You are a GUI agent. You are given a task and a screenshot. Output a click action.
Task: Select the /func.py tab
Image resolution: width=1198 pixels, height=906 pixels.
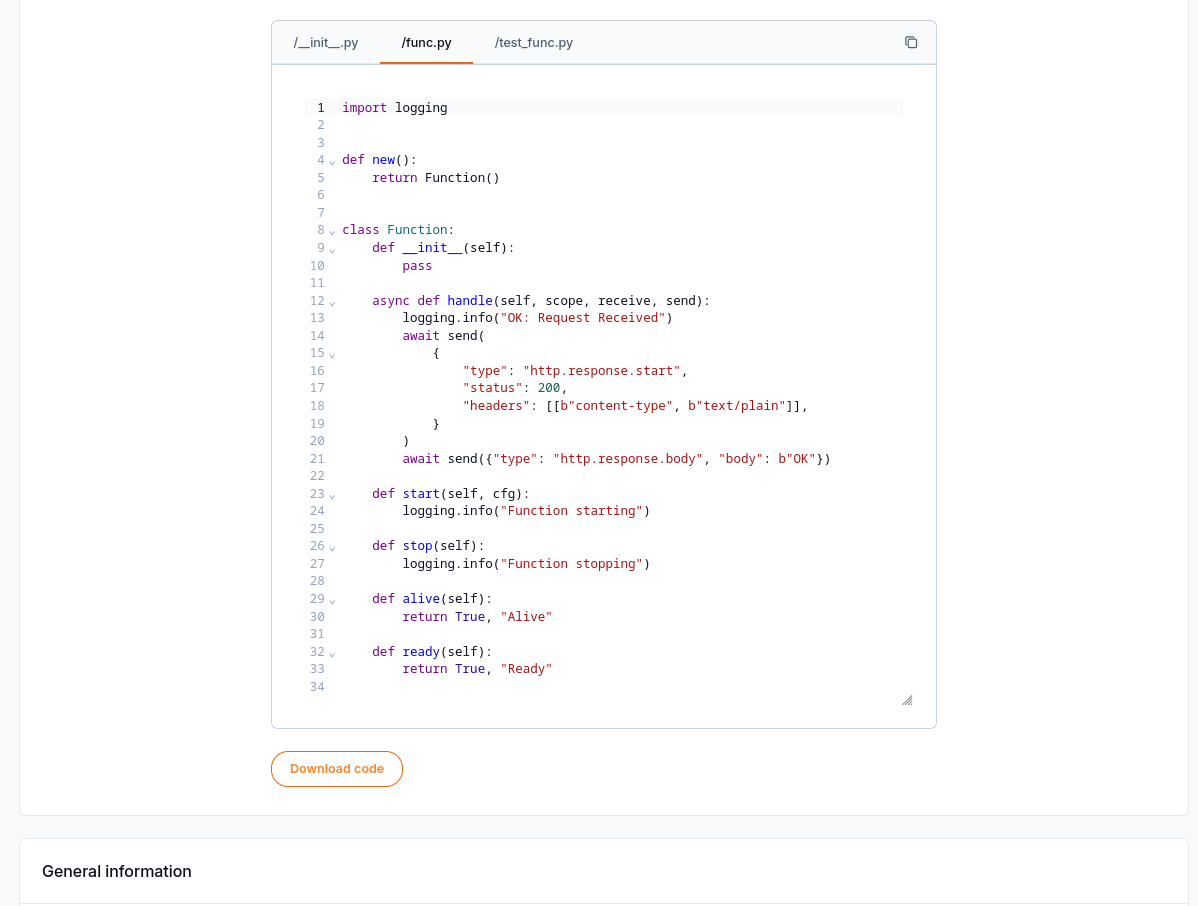pyautogui.click(x=426, y=43)
